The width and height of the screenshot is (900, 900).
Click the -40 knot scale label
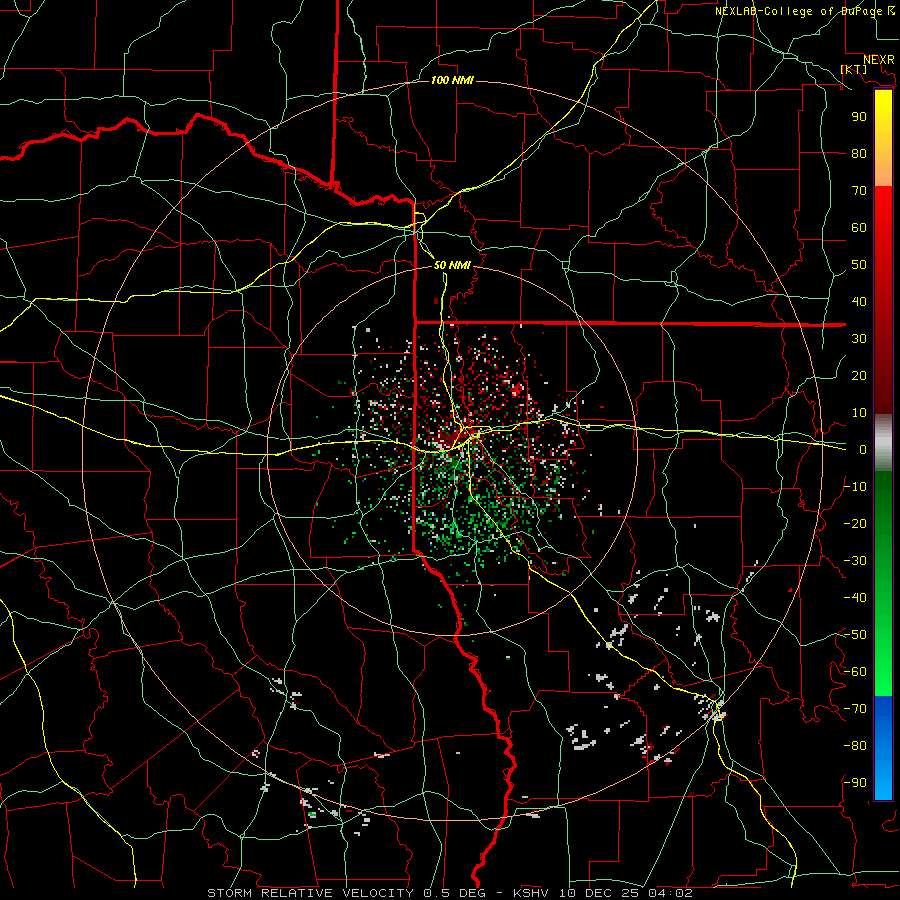pos(855,598)
